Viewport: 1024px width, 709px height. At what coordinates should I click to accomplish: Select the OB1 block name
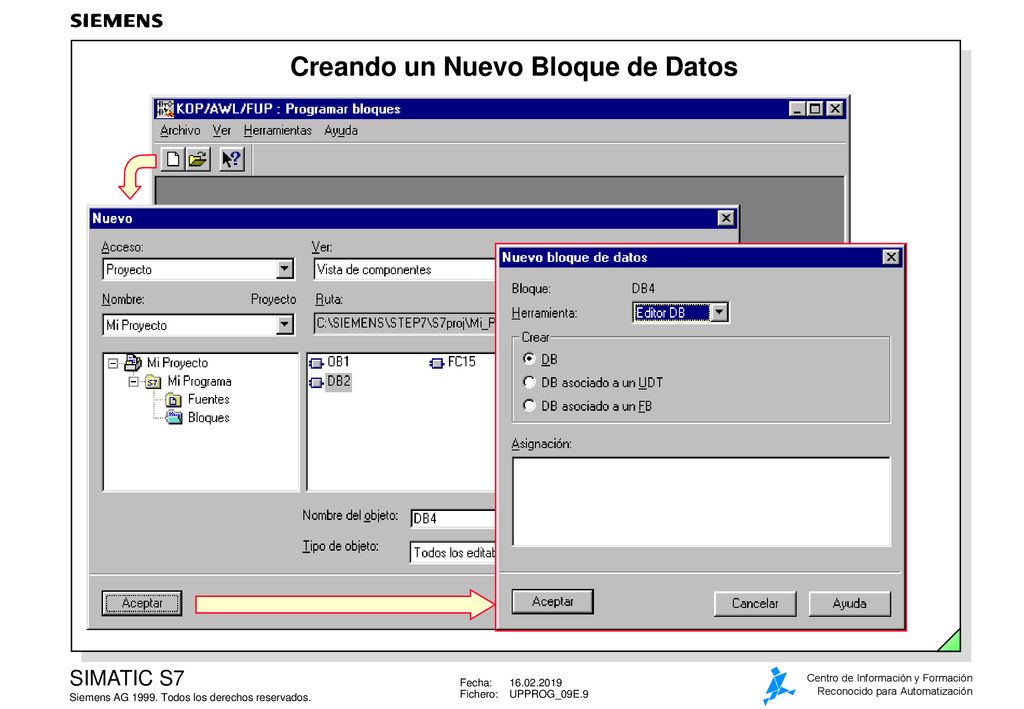(338, 362)
